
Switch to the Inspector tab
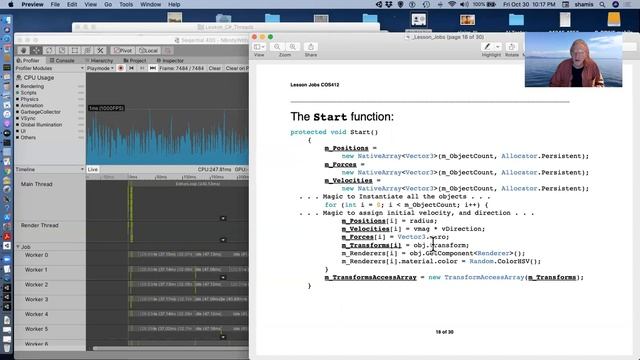(x=171, y=60)
